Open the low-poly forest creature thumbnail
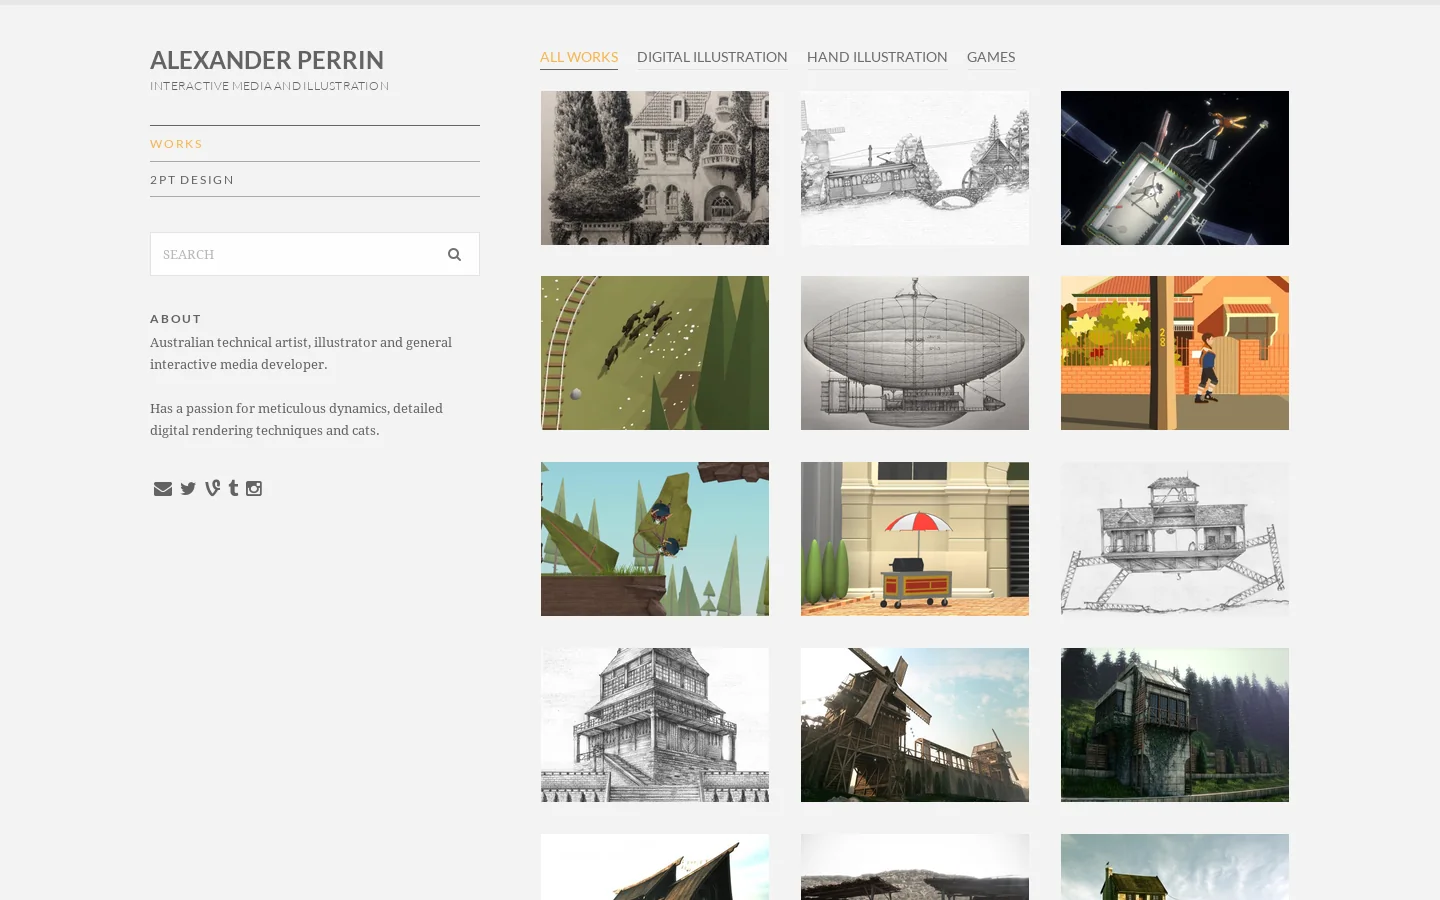This screenshot has height=900, width=1440. [x=655, y=539]
